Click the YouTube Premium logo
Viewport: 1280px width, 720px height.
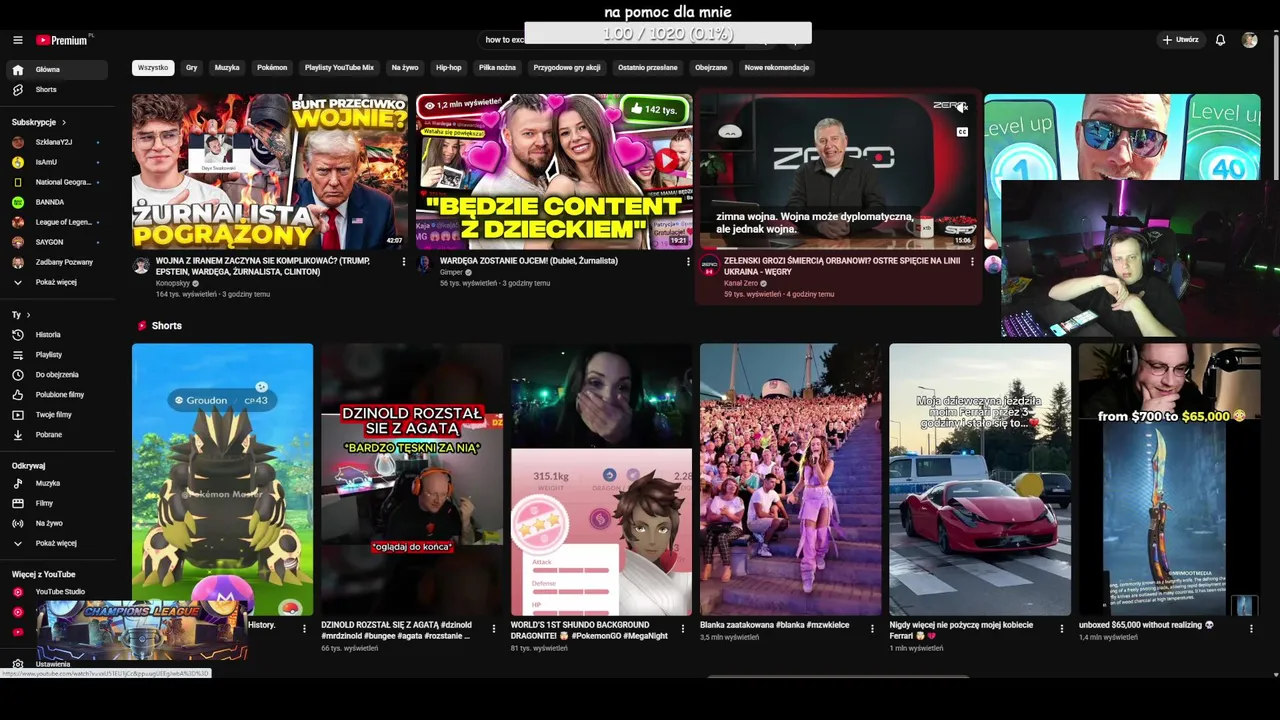click(x=64, y=40)
